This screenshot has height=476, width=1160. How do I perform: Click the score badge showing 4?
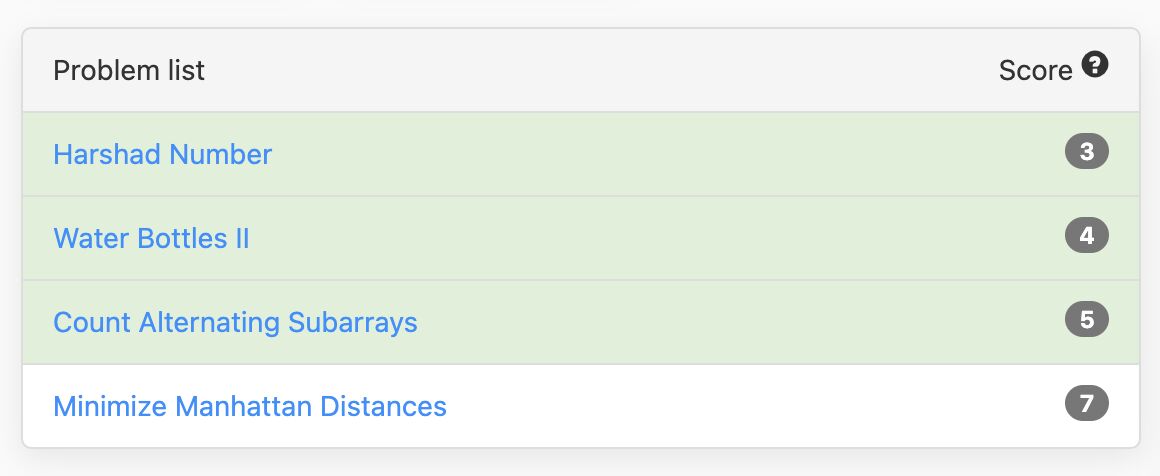point(1087,235)
